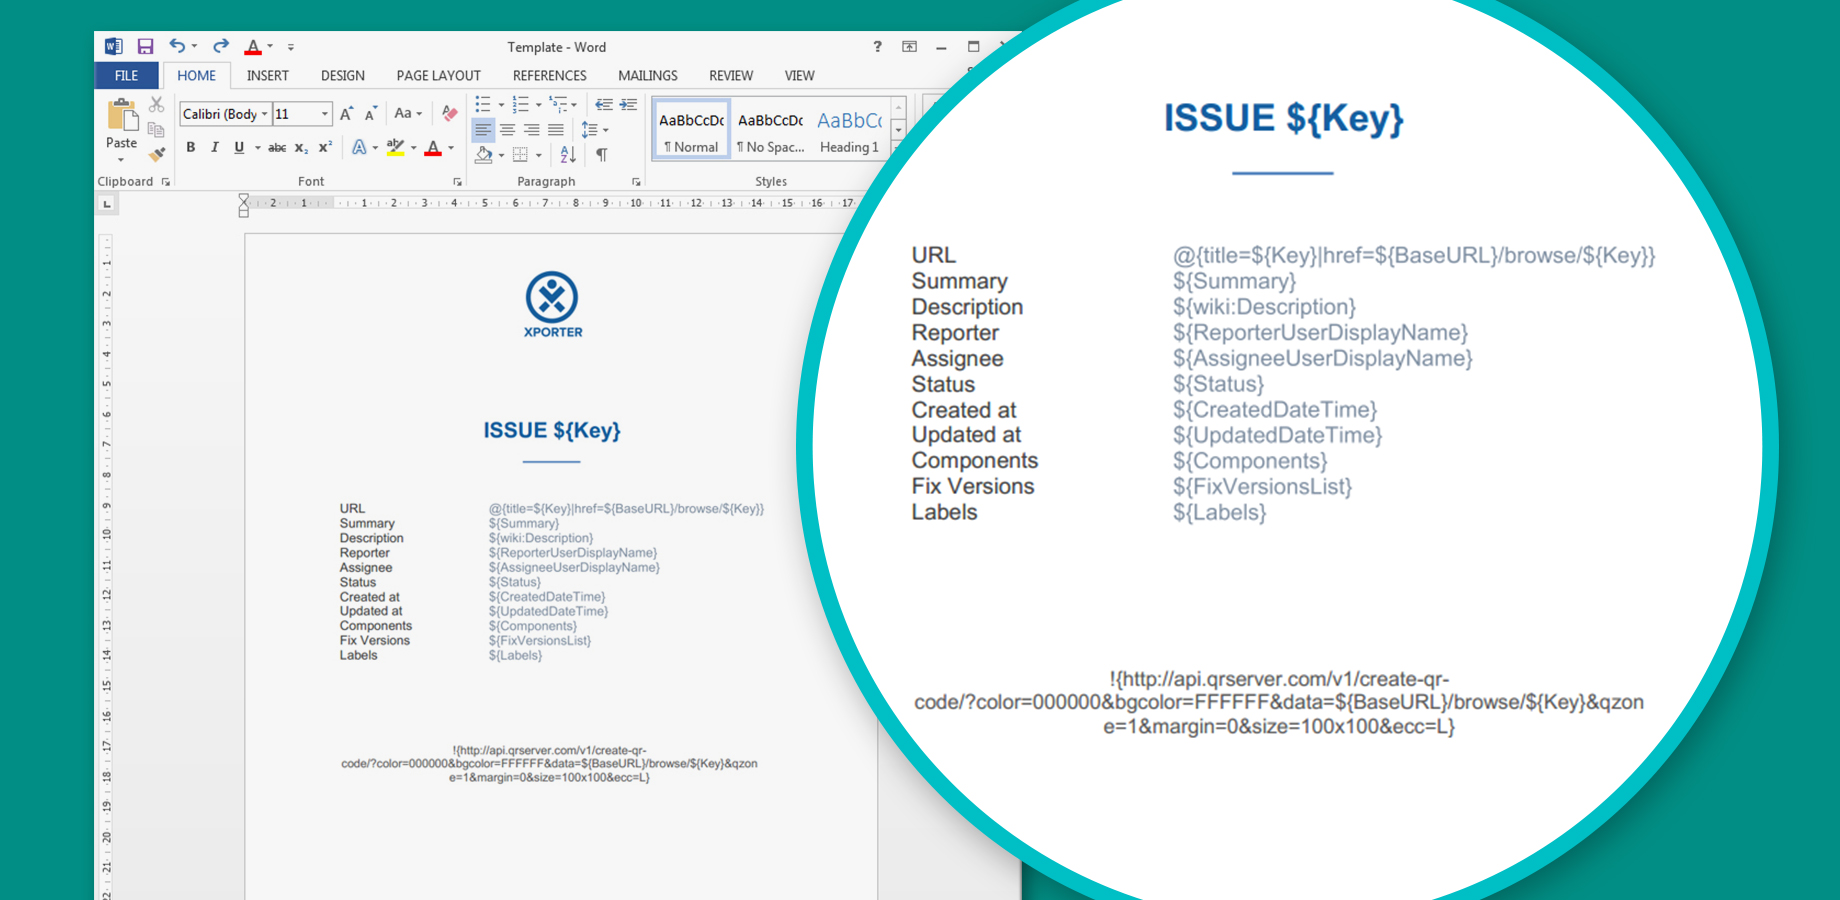The height and width of the screenshot is (900, 1840).
Task: Pick the yellow text highlight color
Action: point(396,148)
